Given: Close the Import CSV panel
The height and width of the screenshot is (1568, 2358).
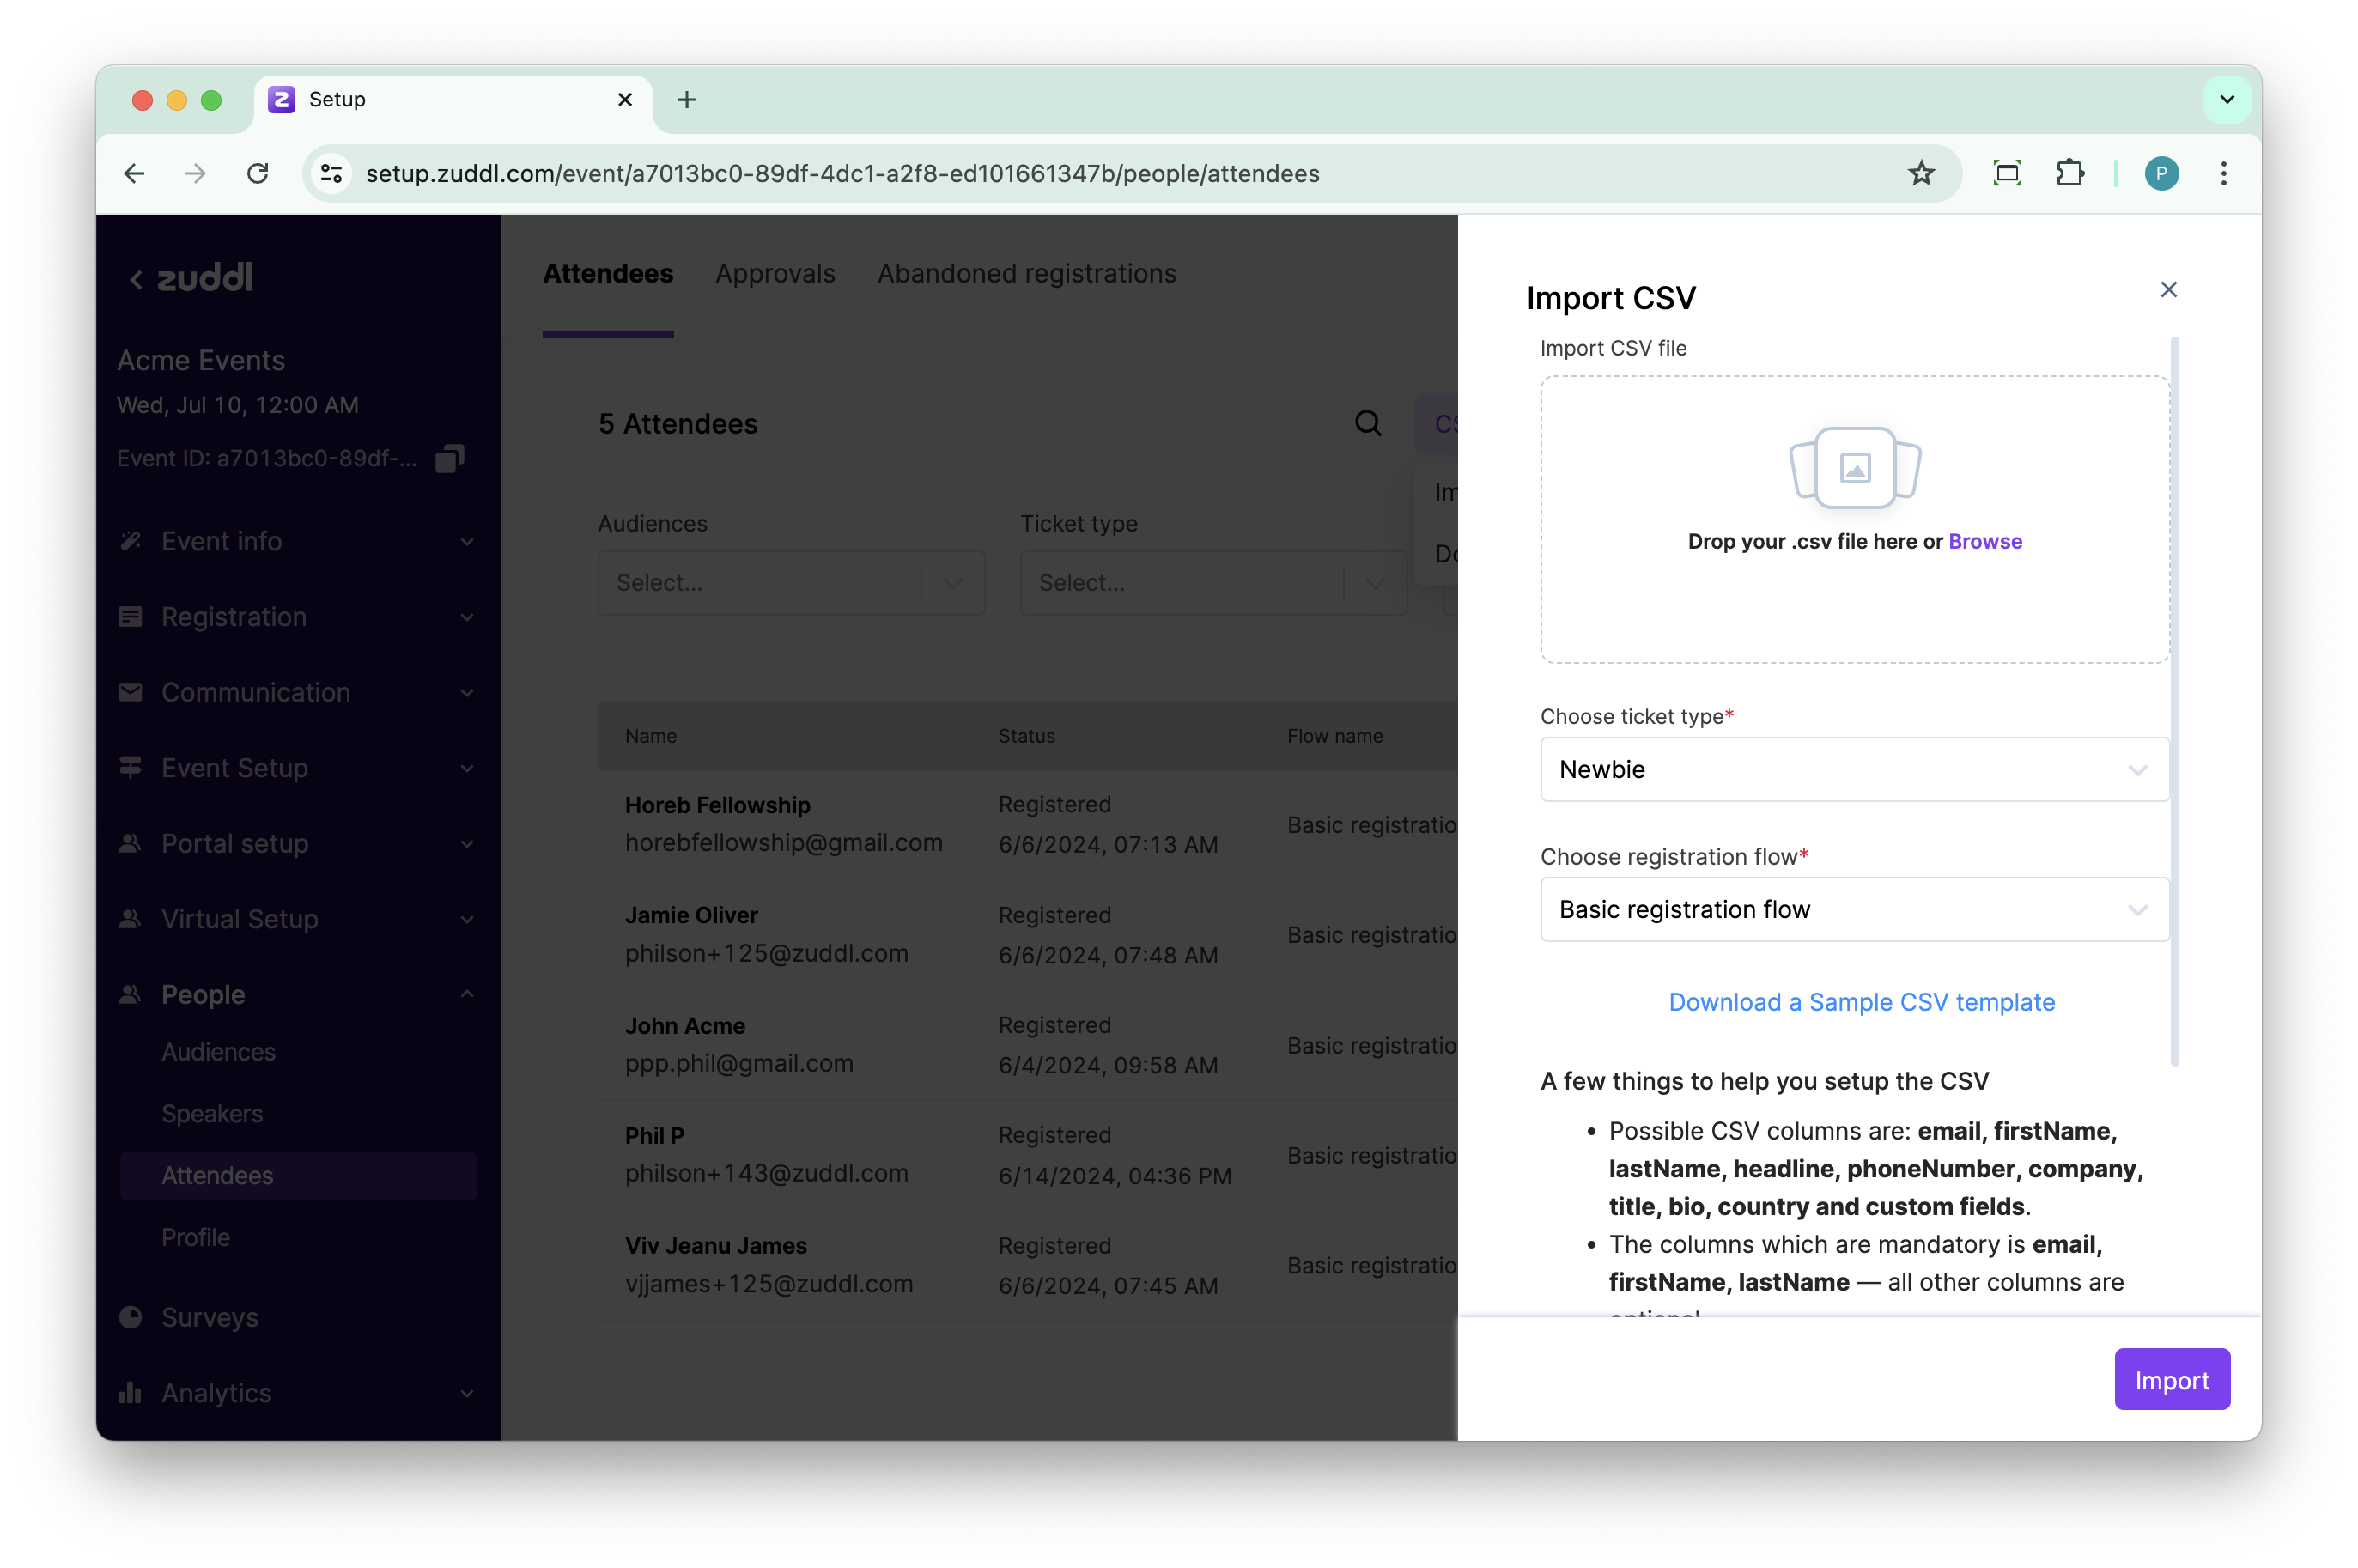Looking at the screenshot, I should click(x=2168, y=290).
